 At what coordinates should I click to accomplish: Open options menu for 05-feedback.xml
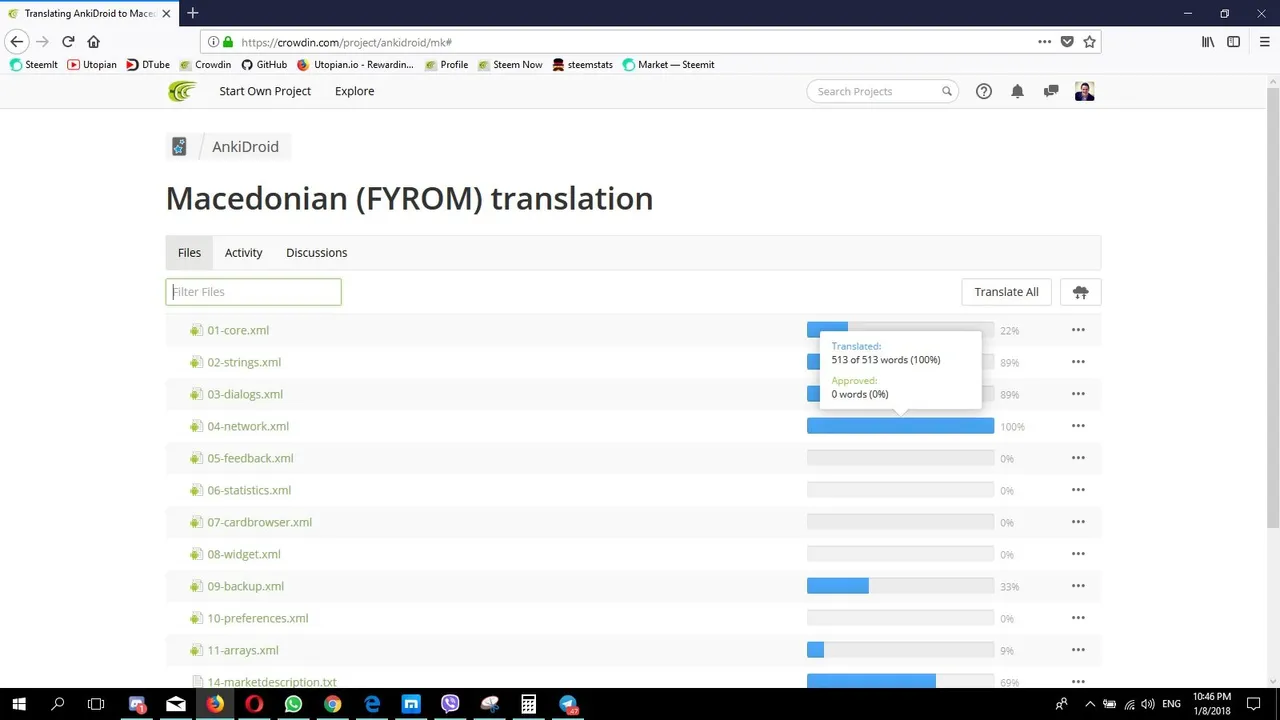1078,458
